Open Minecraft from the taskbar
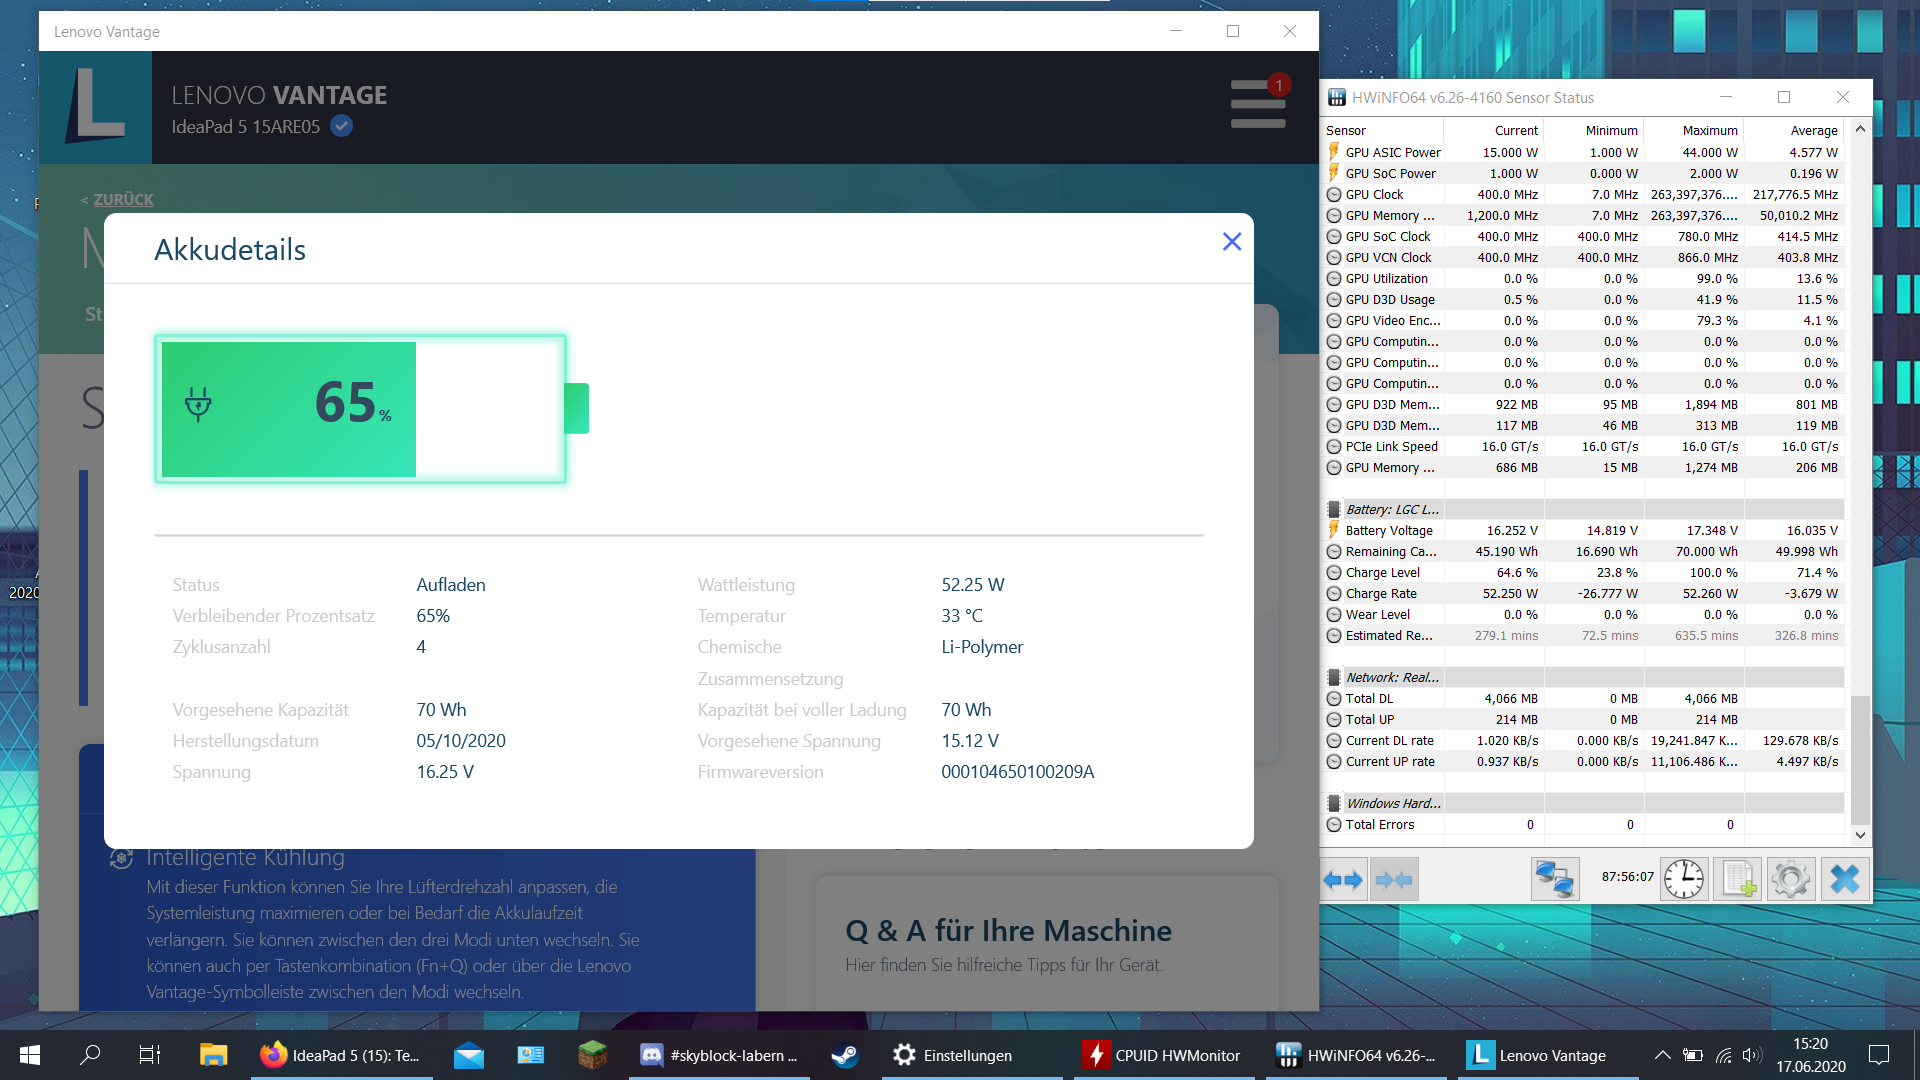The image size is (1920, 1080). point(592,1055)
